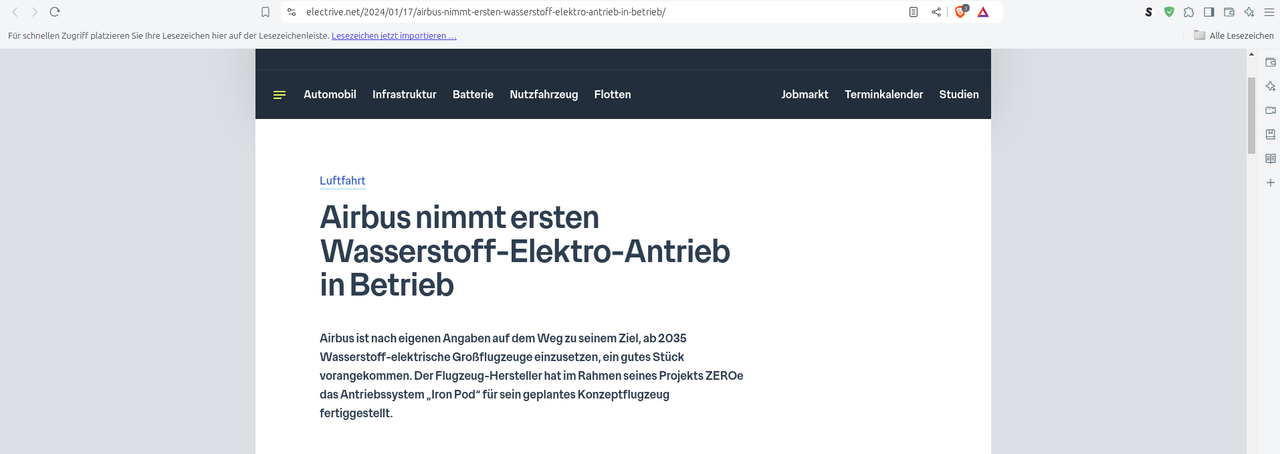Open the Nutzfahrzeug navigation section
The height and width of the screenshot is (454, 1280).
pyautogui.click(x=544, y=95)
